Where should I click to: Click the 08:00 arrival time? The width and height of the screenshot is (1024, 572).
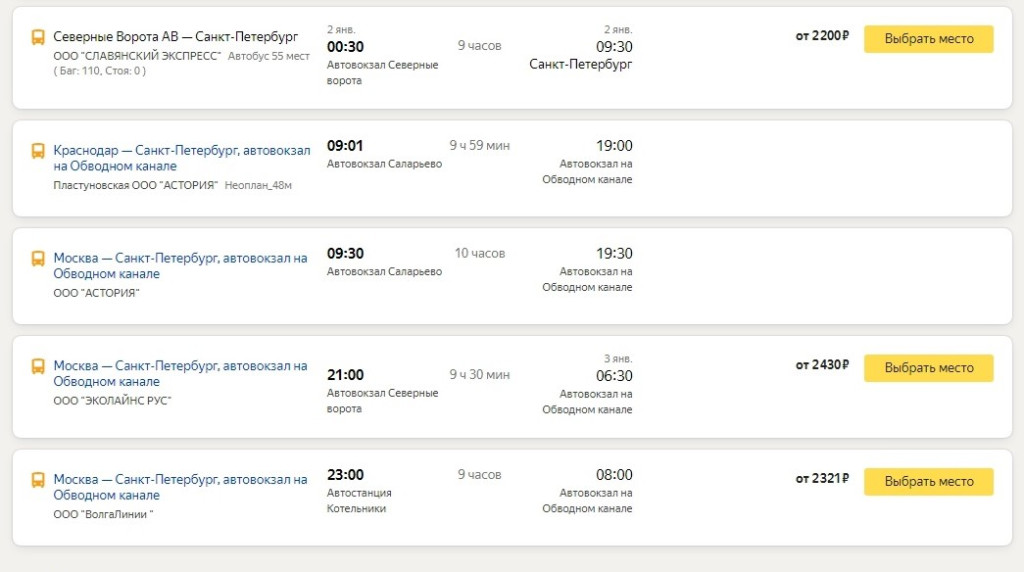click(614, 475)
